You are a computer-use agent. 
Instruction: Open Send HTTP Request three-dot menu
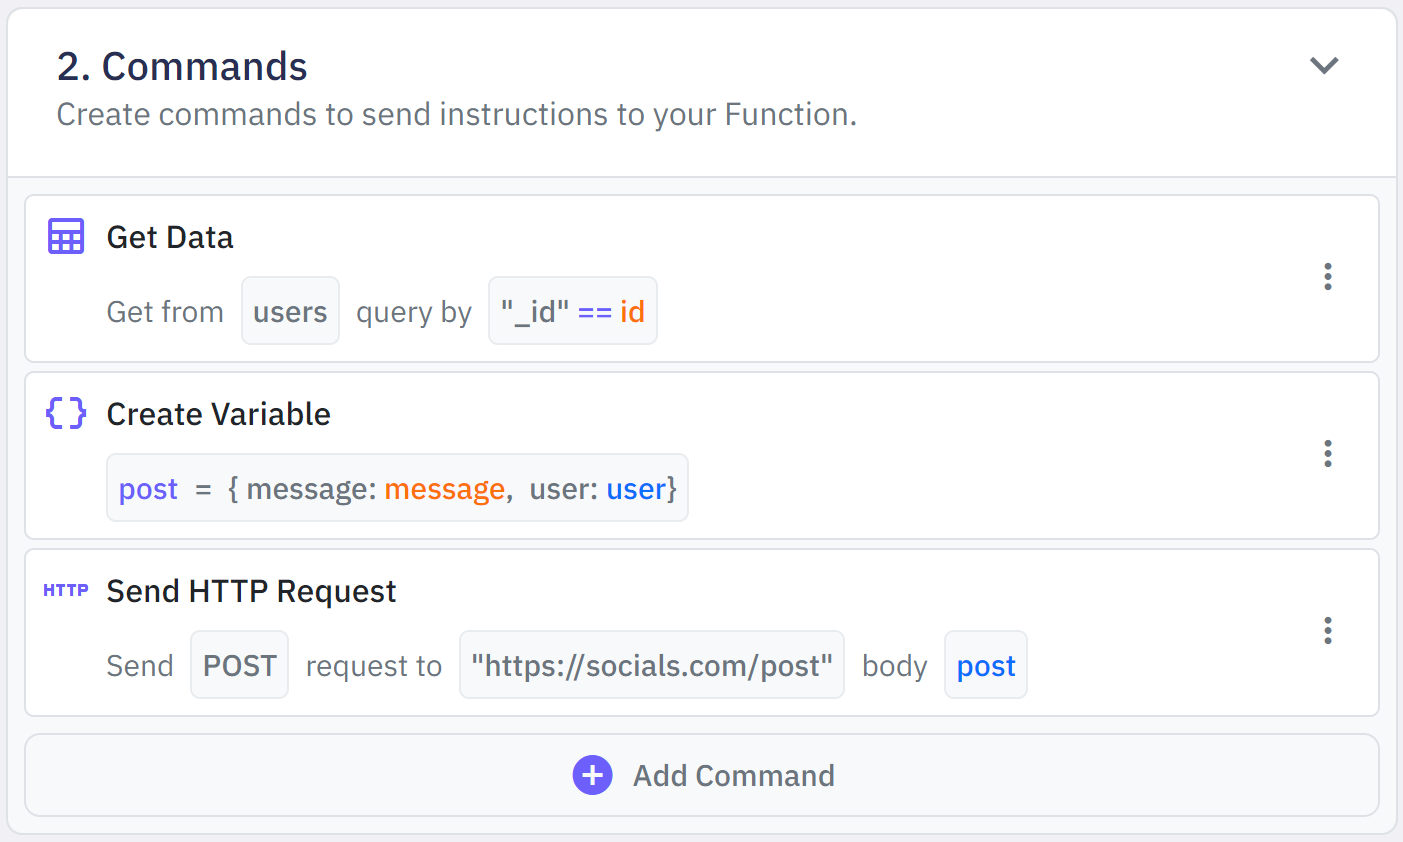tap(1327, 631)
